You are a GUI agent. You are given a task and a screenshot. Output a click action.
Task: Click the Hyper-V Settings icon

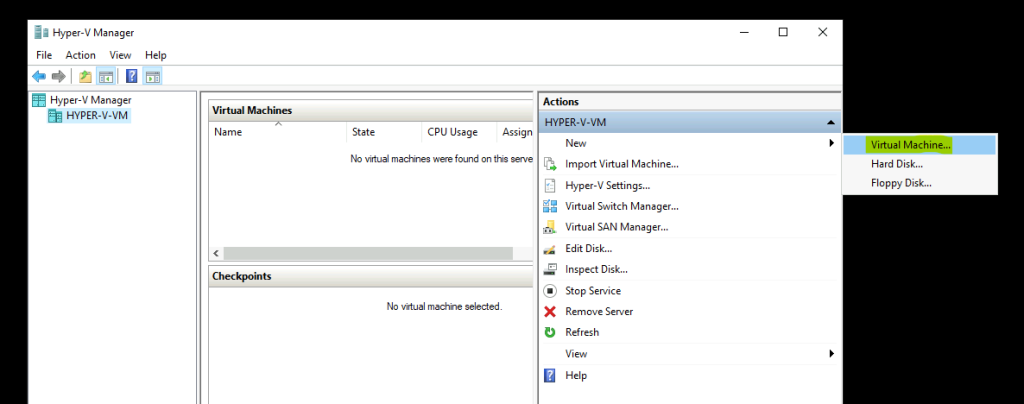click(550, 185)
